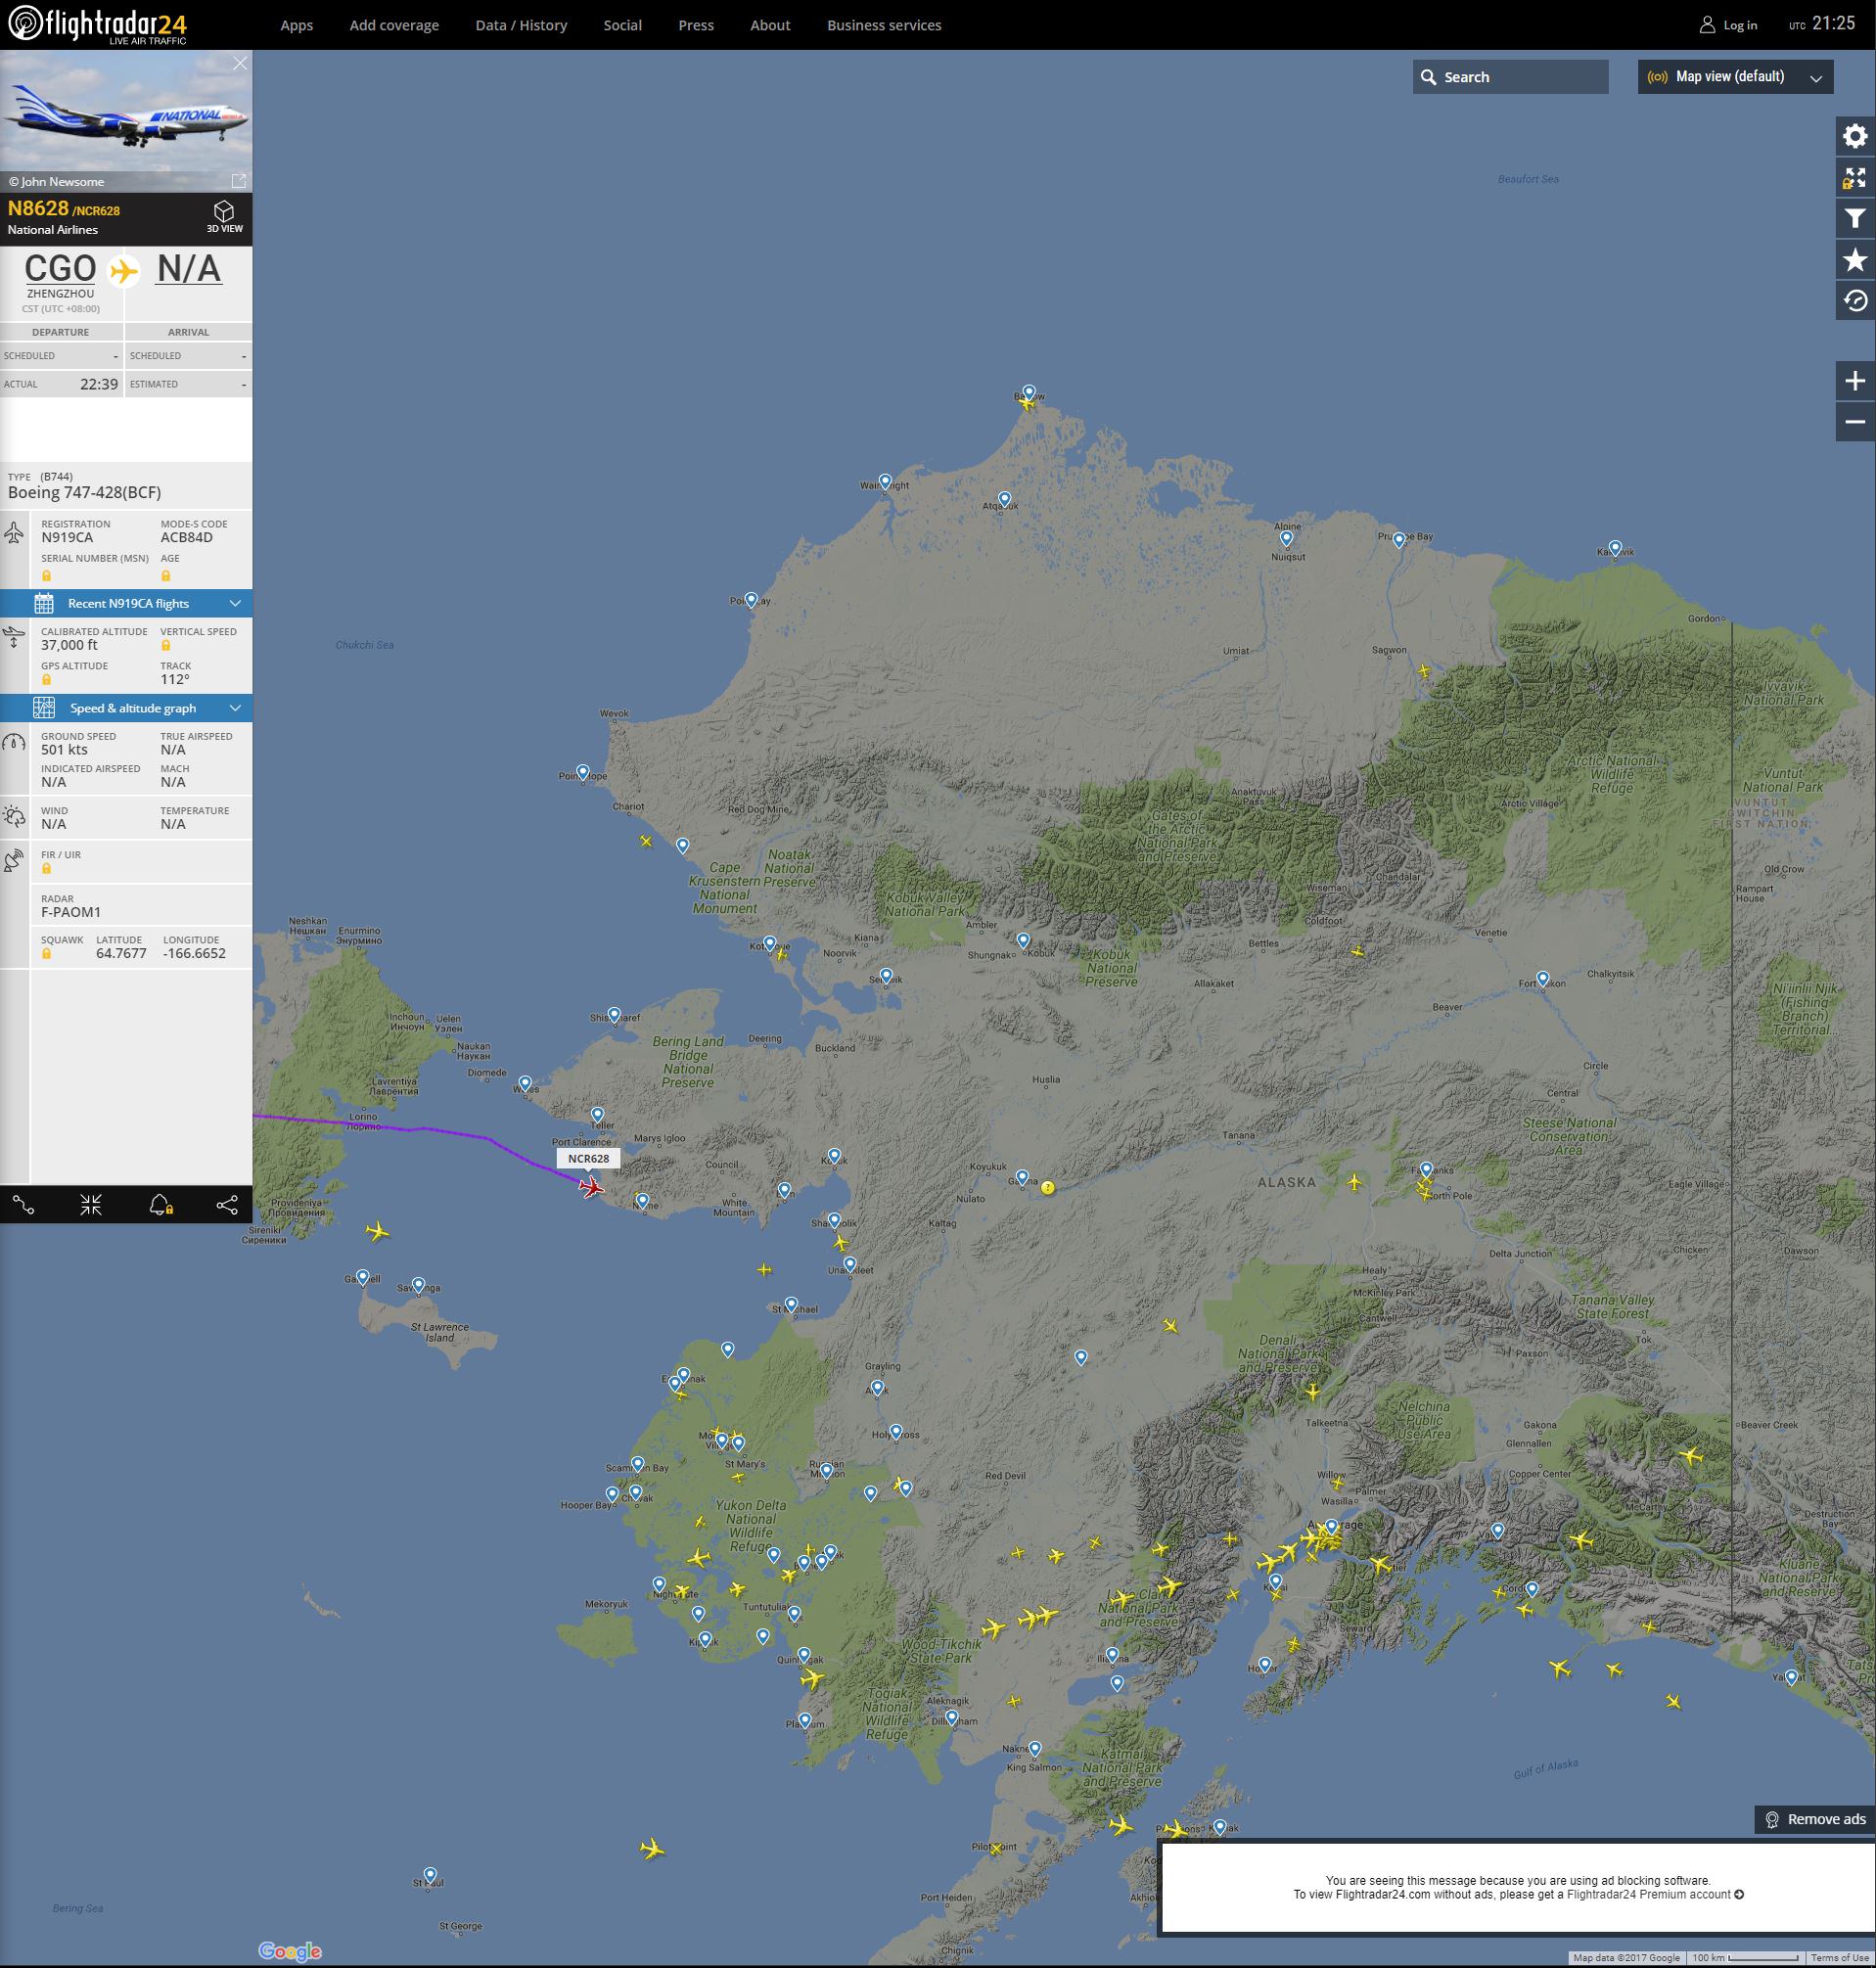Click the Mode-S code ACB84D
The image size is (1876, 1968).
(x=187, y=537)
